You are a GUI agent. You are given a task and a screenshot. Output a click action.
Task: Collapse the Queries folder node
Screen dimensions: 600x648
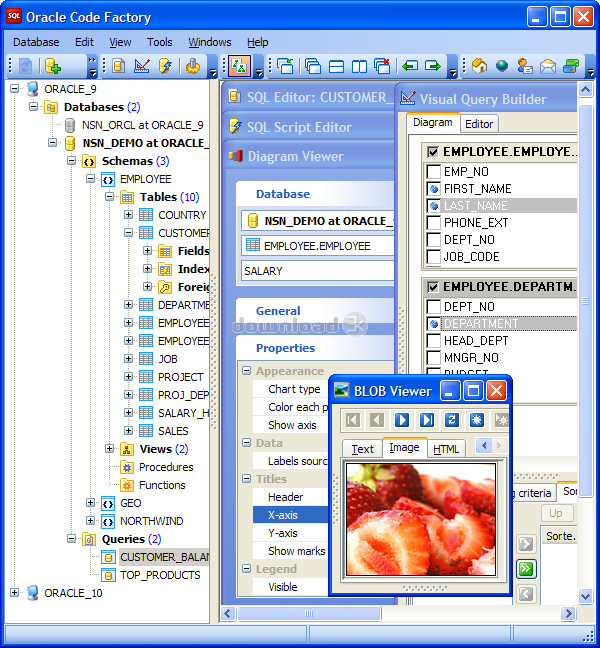[71, 538]
